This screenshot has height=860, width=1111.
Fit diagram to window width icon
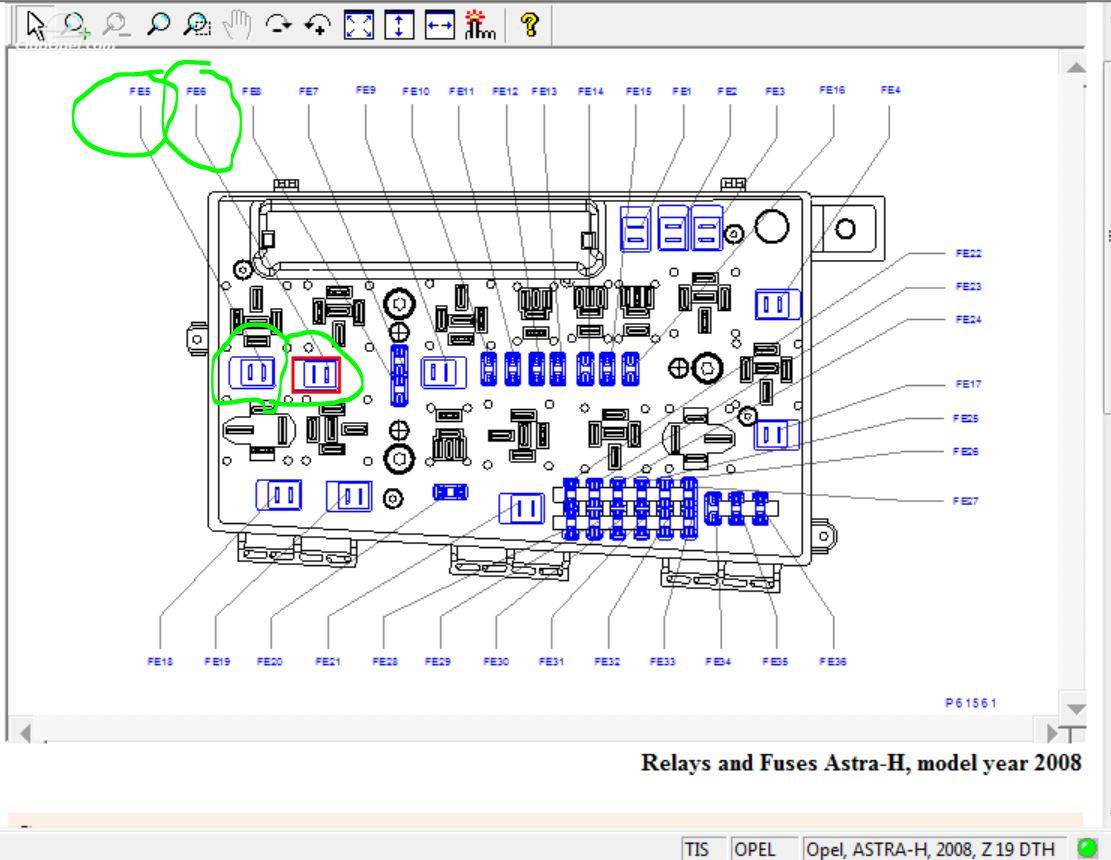pyautogui.click(x=440, y=26)
